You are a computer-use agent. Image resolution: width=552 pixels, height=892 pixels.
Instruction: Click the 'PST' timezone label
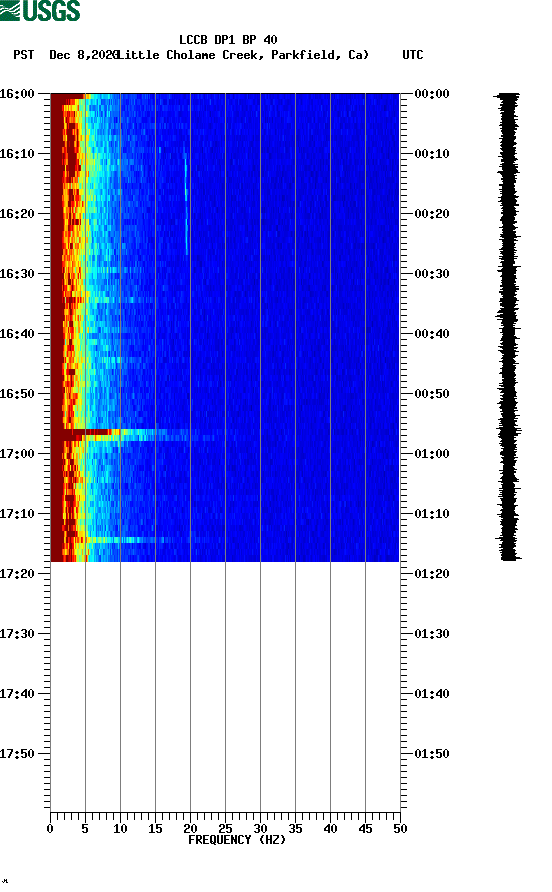click(x=23, y=55)
